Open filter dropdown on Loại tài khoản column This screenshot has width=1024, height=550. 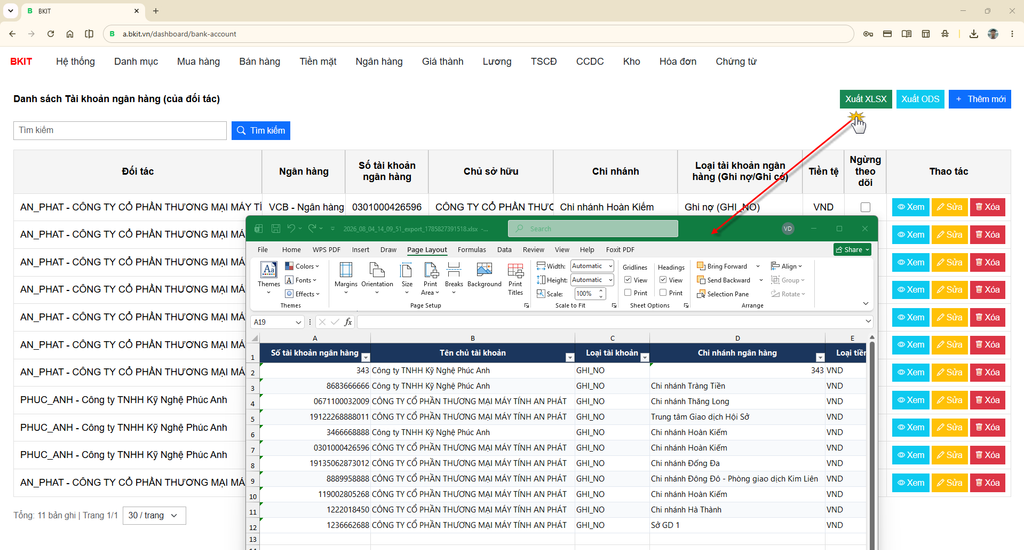coord(645,357)
